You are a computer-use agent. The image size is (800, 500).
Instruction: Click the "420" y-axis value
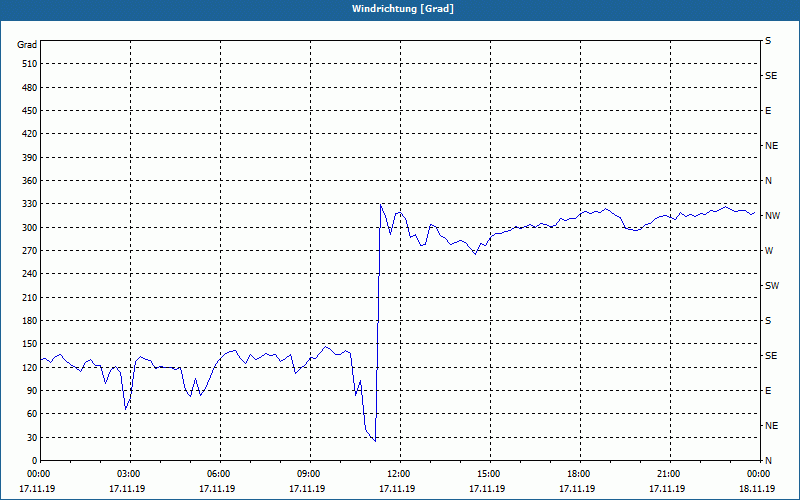coord(30,134)
